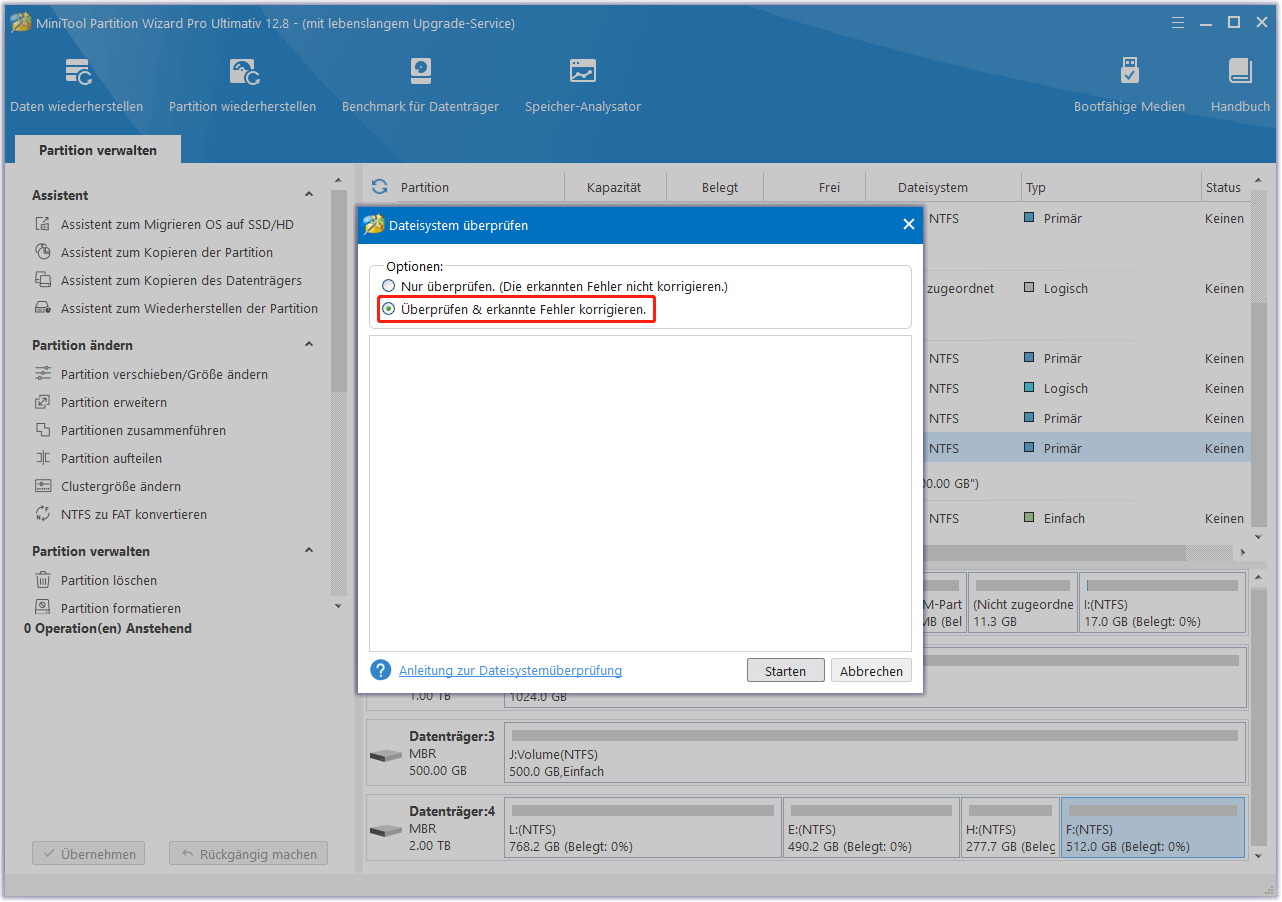Open Speicher-Analysator tool

[583, 85]
